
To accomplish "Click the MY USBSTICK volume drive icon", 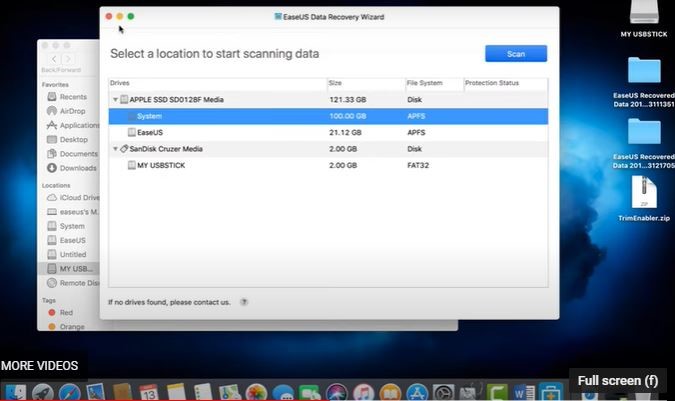I will 132,165.
